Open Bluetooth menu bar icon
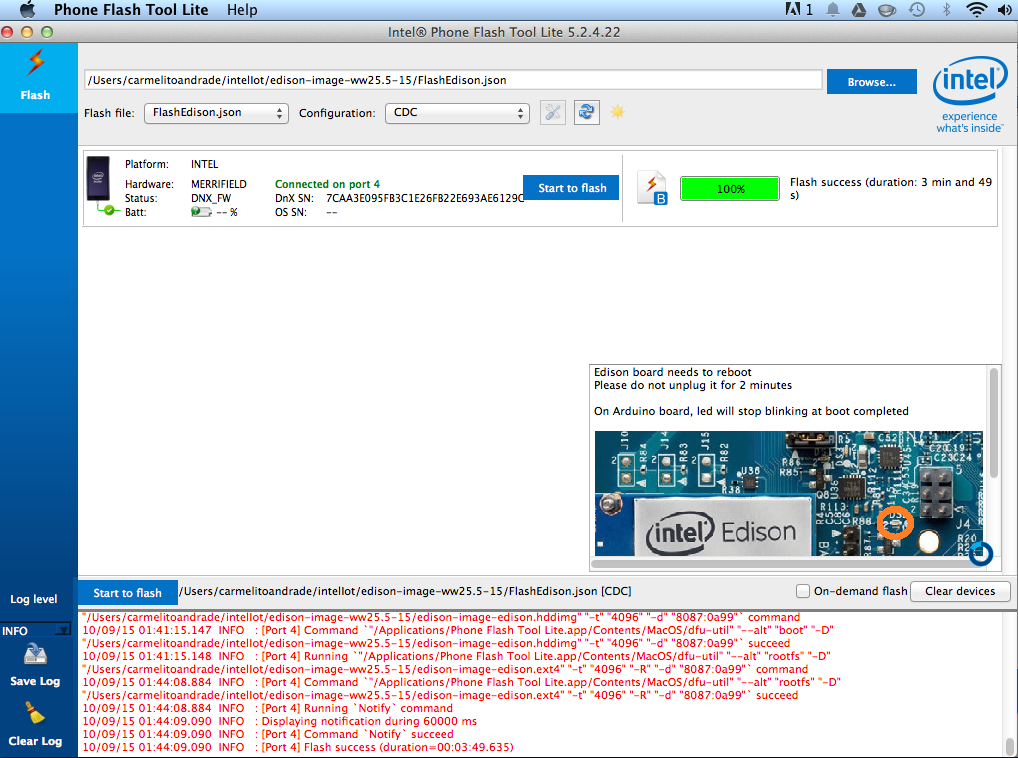 click(x=947, y=10)
